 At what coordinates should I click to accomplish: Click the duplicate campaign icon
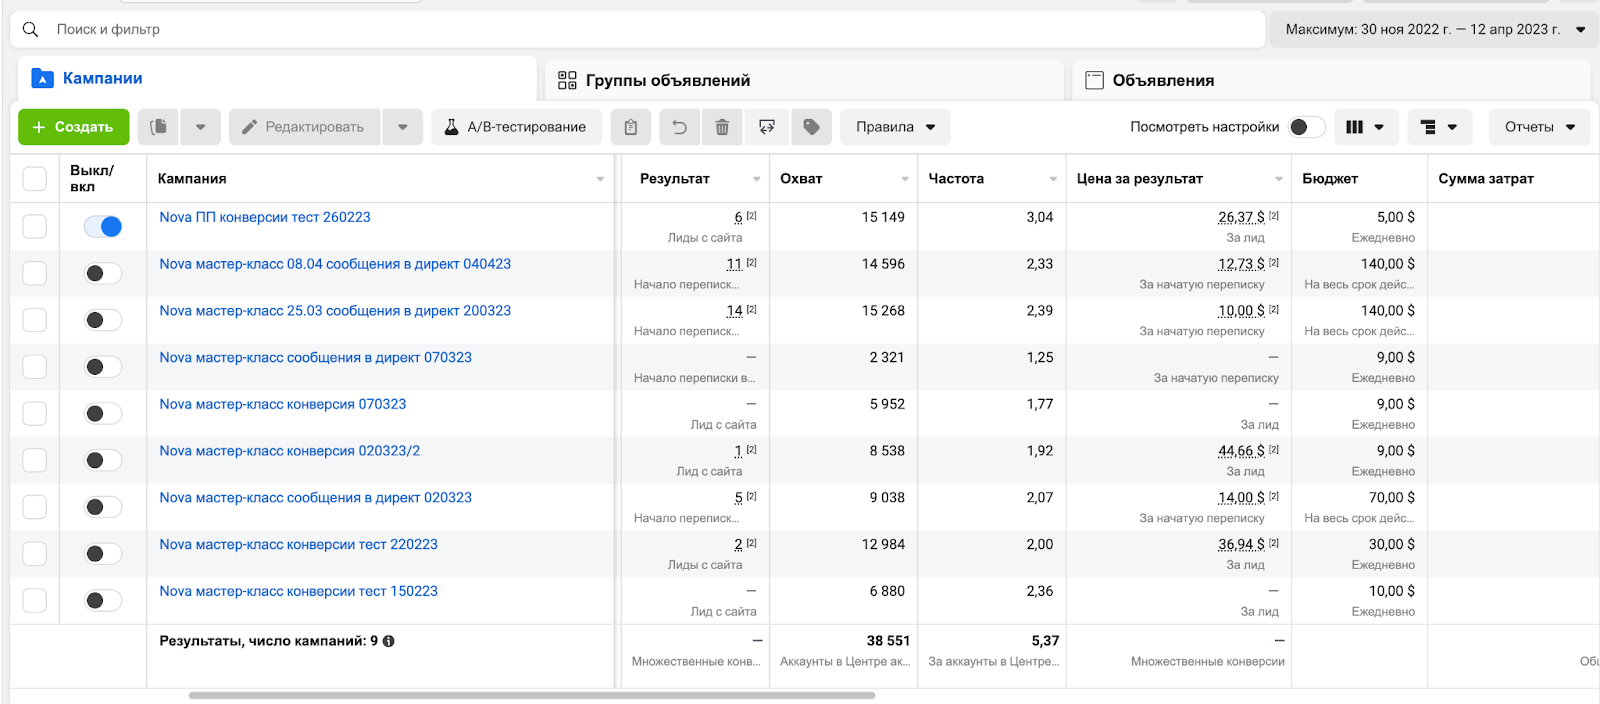click(158, 127)
